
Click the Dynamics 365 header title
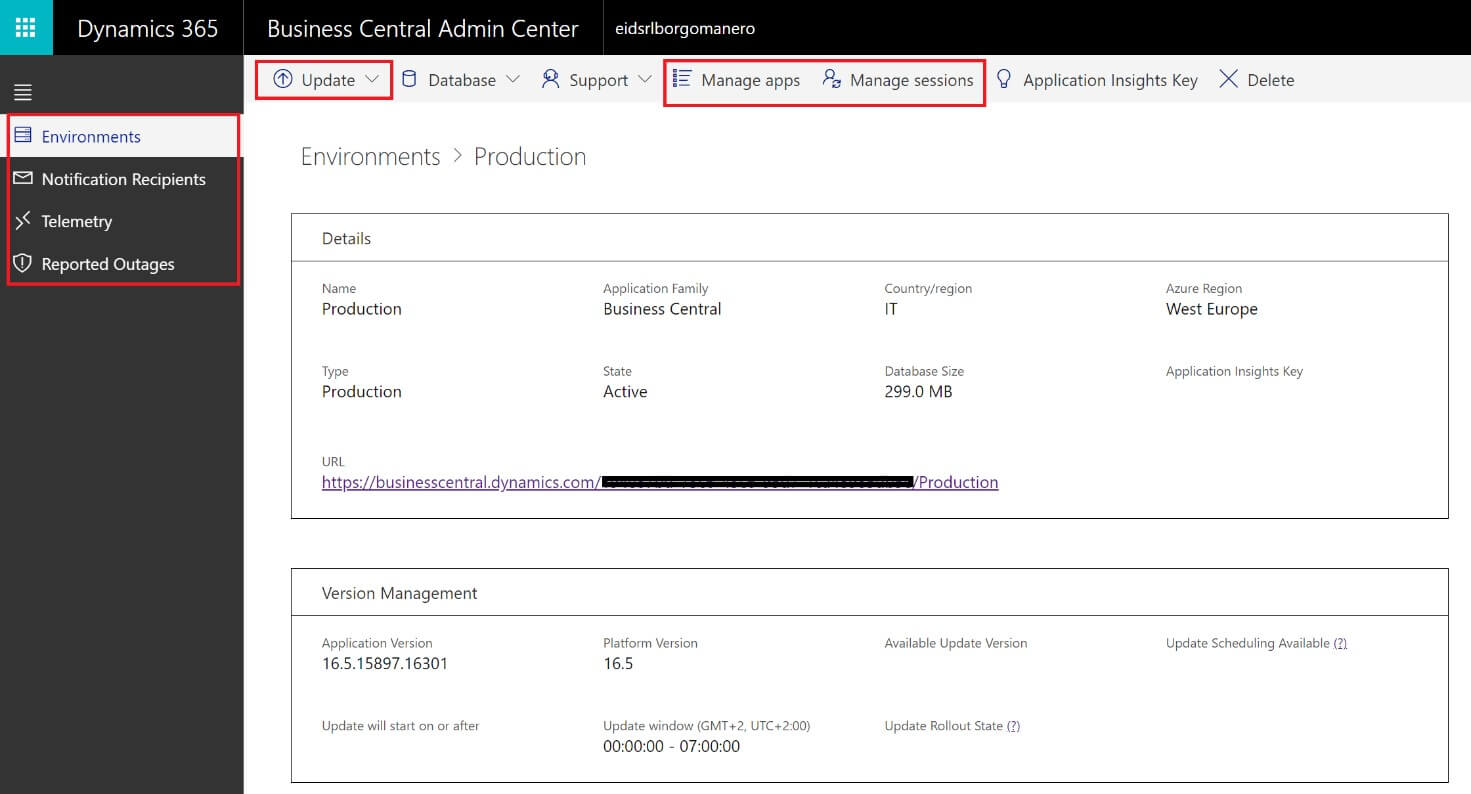tap(148, 28)
